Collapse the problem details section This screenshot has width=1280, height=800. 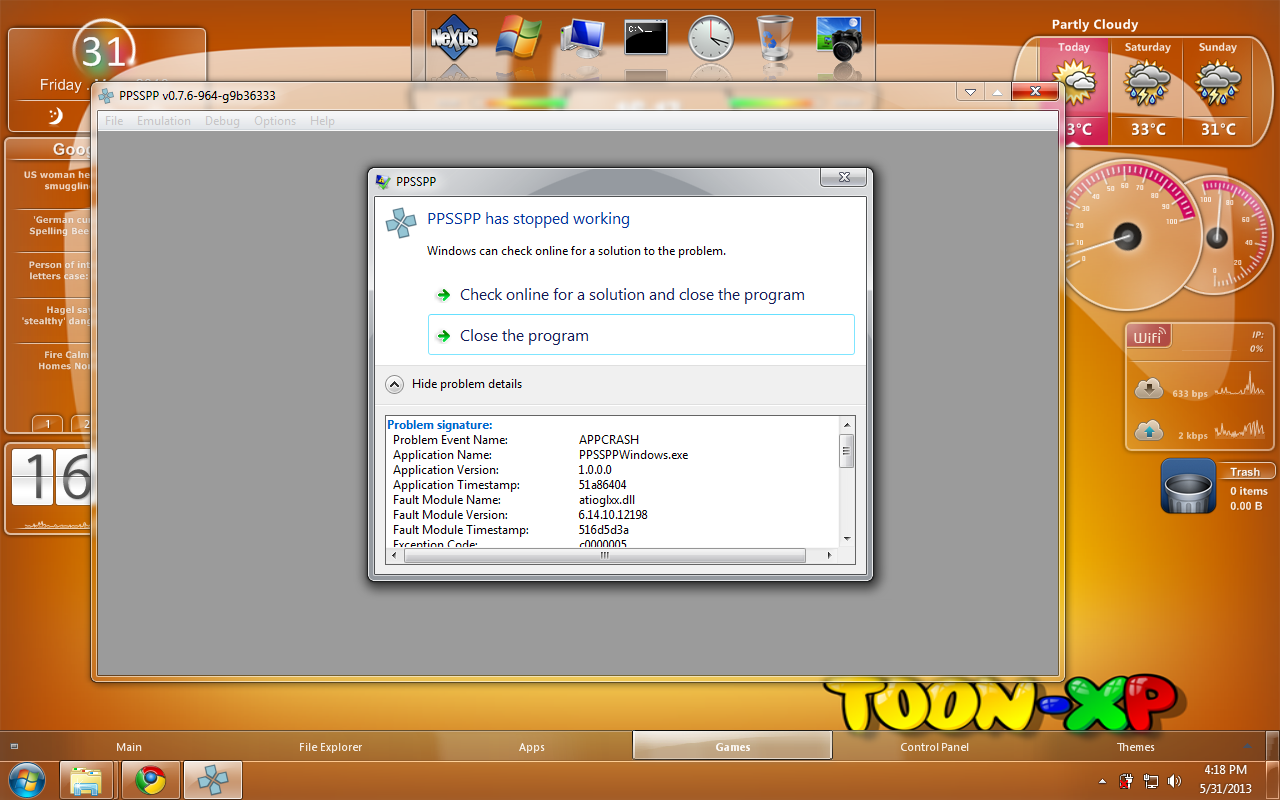pos(395,384)
